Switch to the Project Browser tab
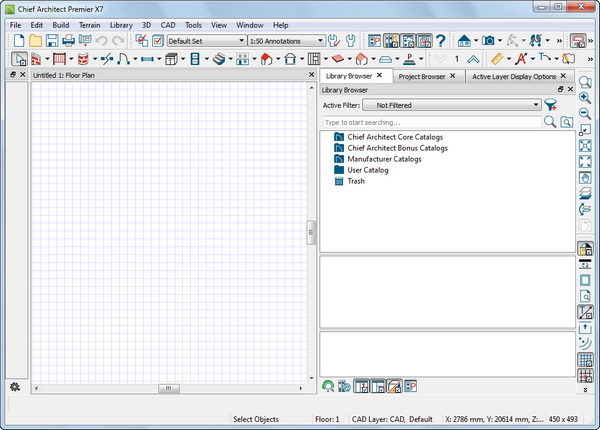This screenshot has height=430, width=600. 421,76
